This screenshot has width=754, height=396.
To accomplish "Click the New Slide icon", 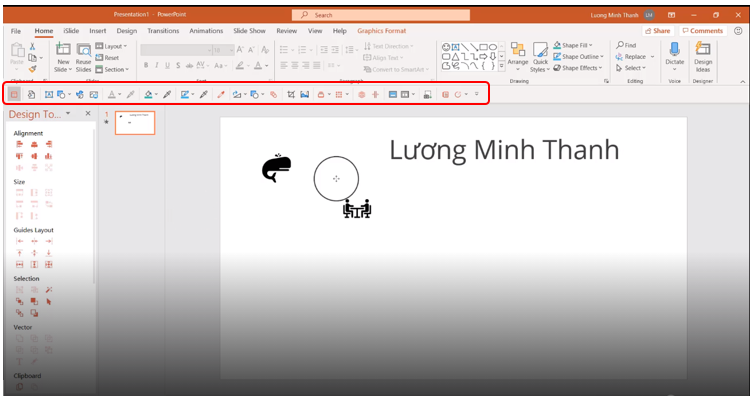I will [x=63, y=50].
